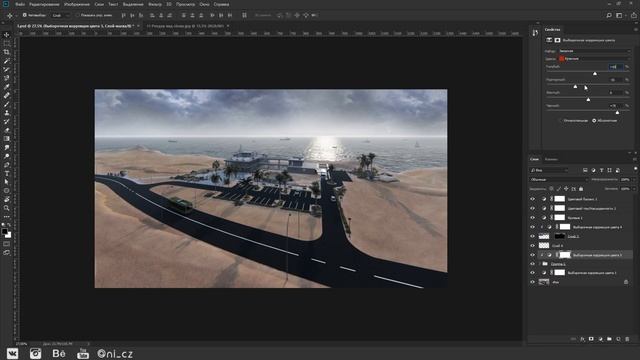
Task: Select the Brush tool
Action: [x=7, y=104]
